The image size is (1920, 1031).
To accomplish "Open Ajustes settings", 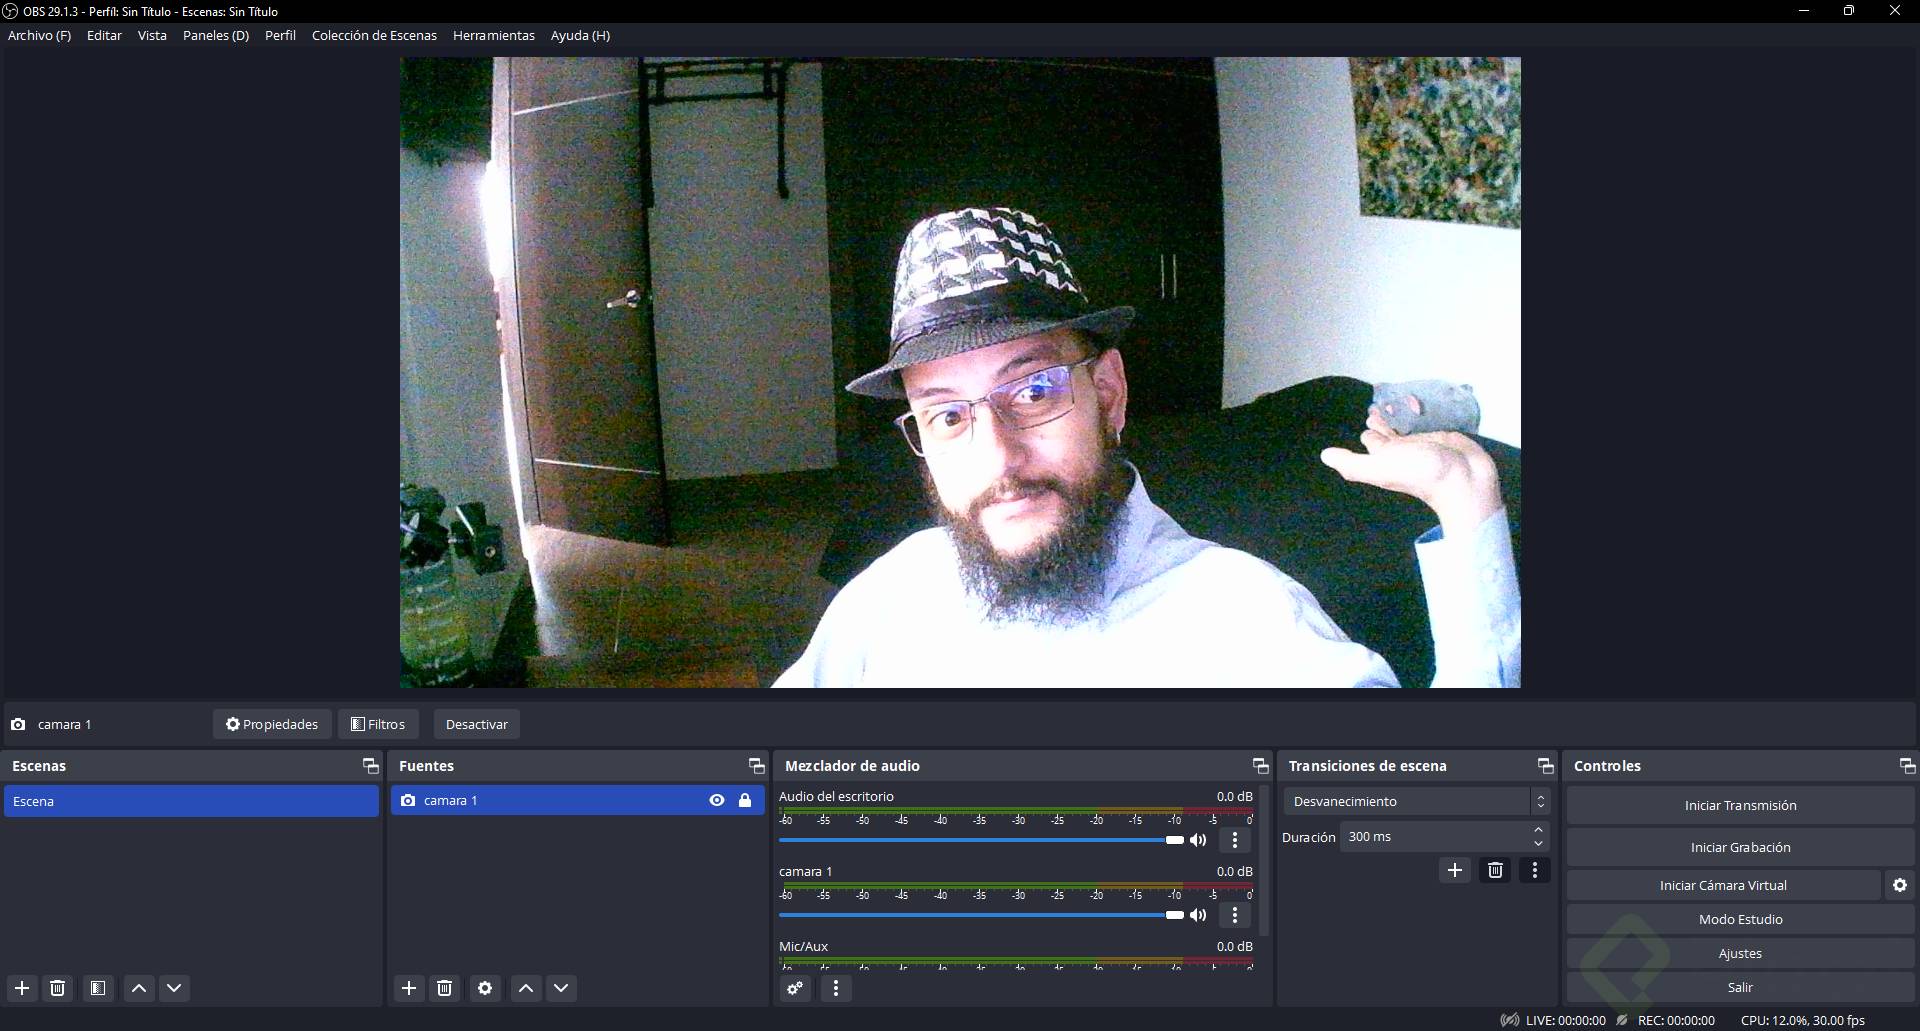I will point(1740,953).
